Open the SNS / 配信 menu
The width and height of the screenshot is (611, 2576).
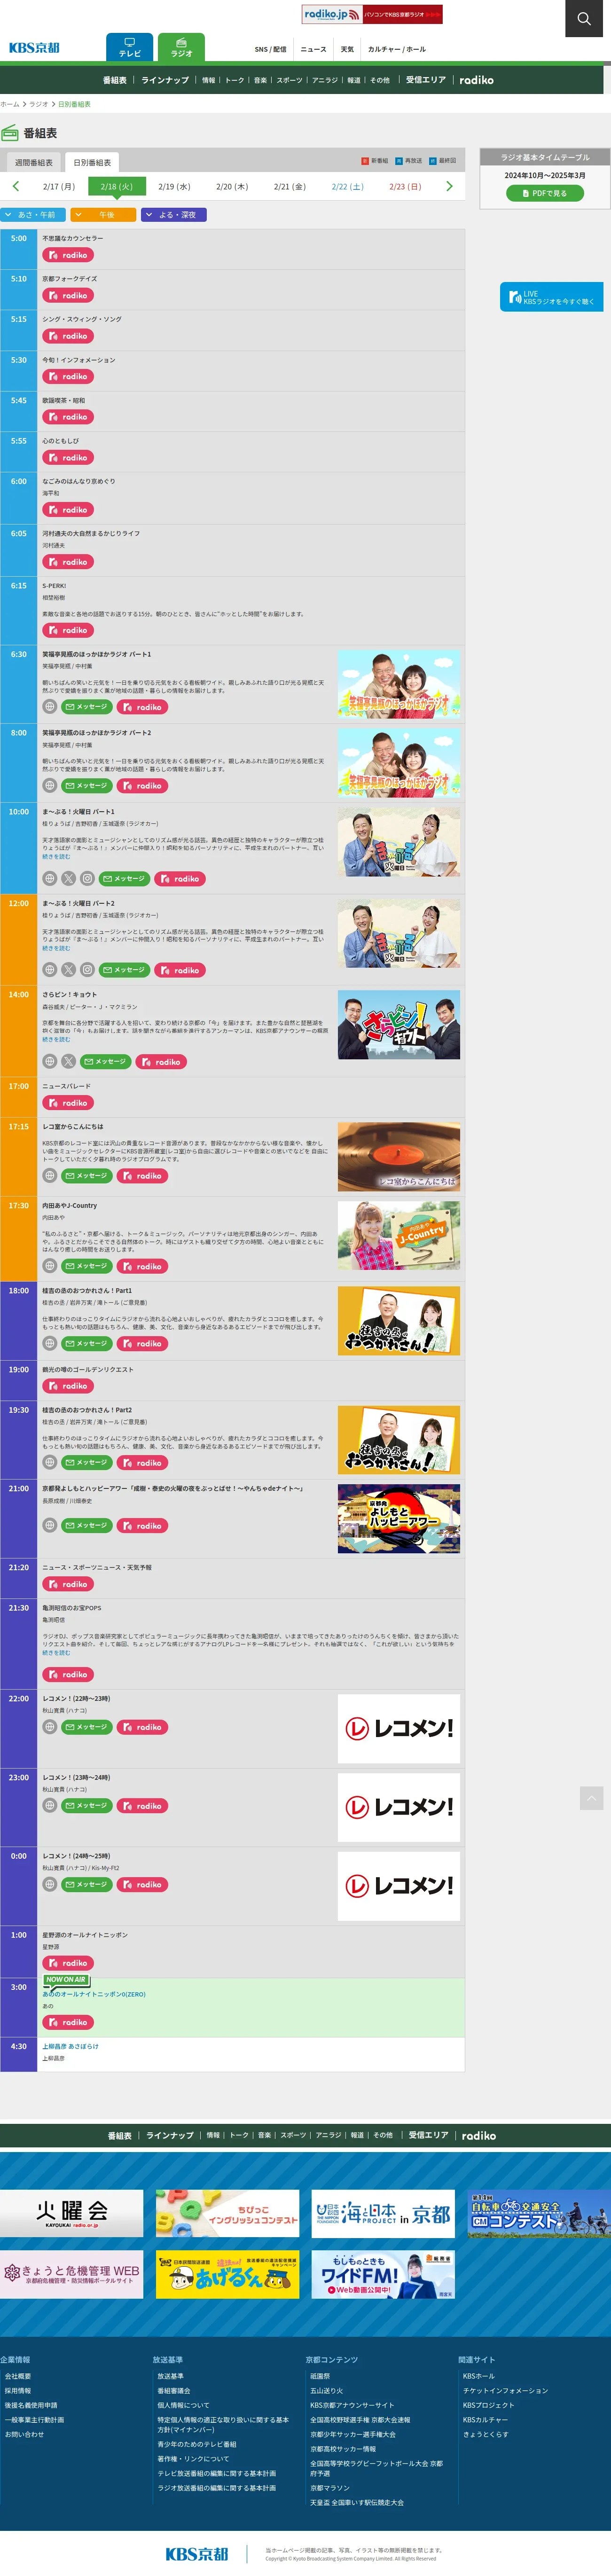270,49
